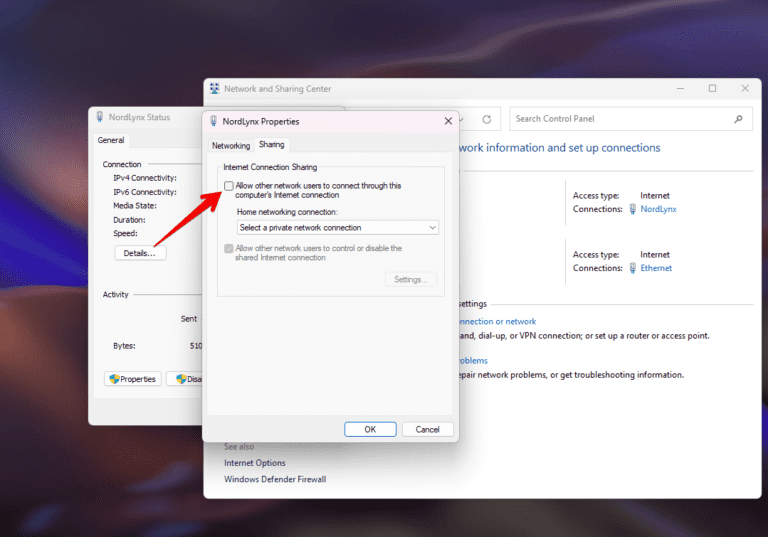The width and height of the screenshot is (768, 537).
Task: Click the Details button in NordLynx Status
Action: (x=140, y=253)
